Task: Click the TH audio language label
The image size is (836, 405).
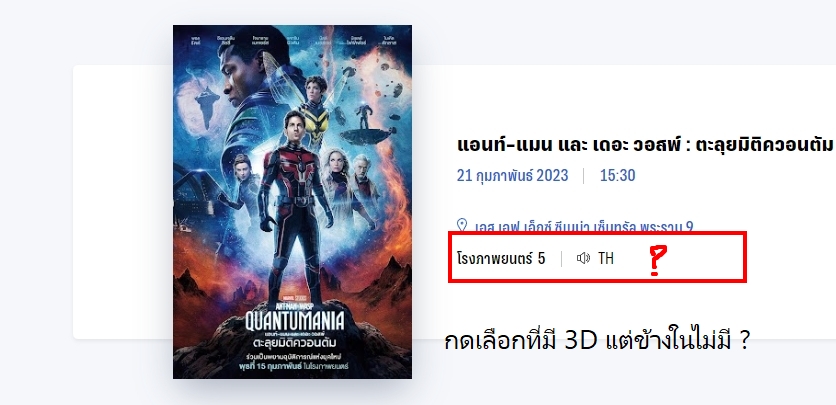Action: (x=606, y=258)
